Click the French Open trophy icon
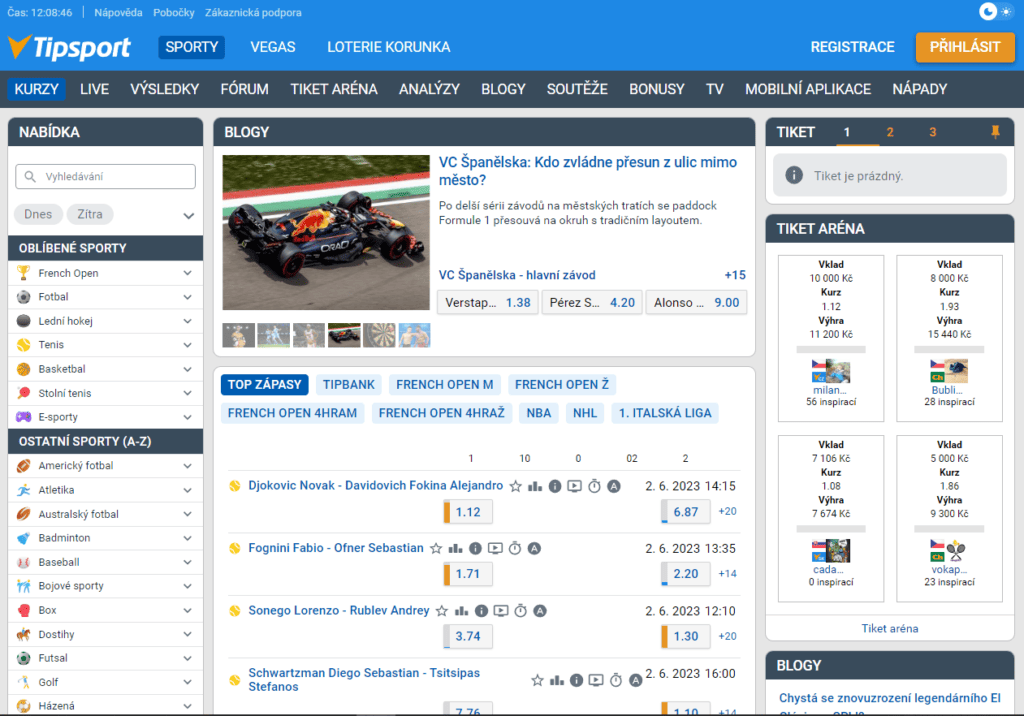This screenshot has width=1024, height=716. 24,273
